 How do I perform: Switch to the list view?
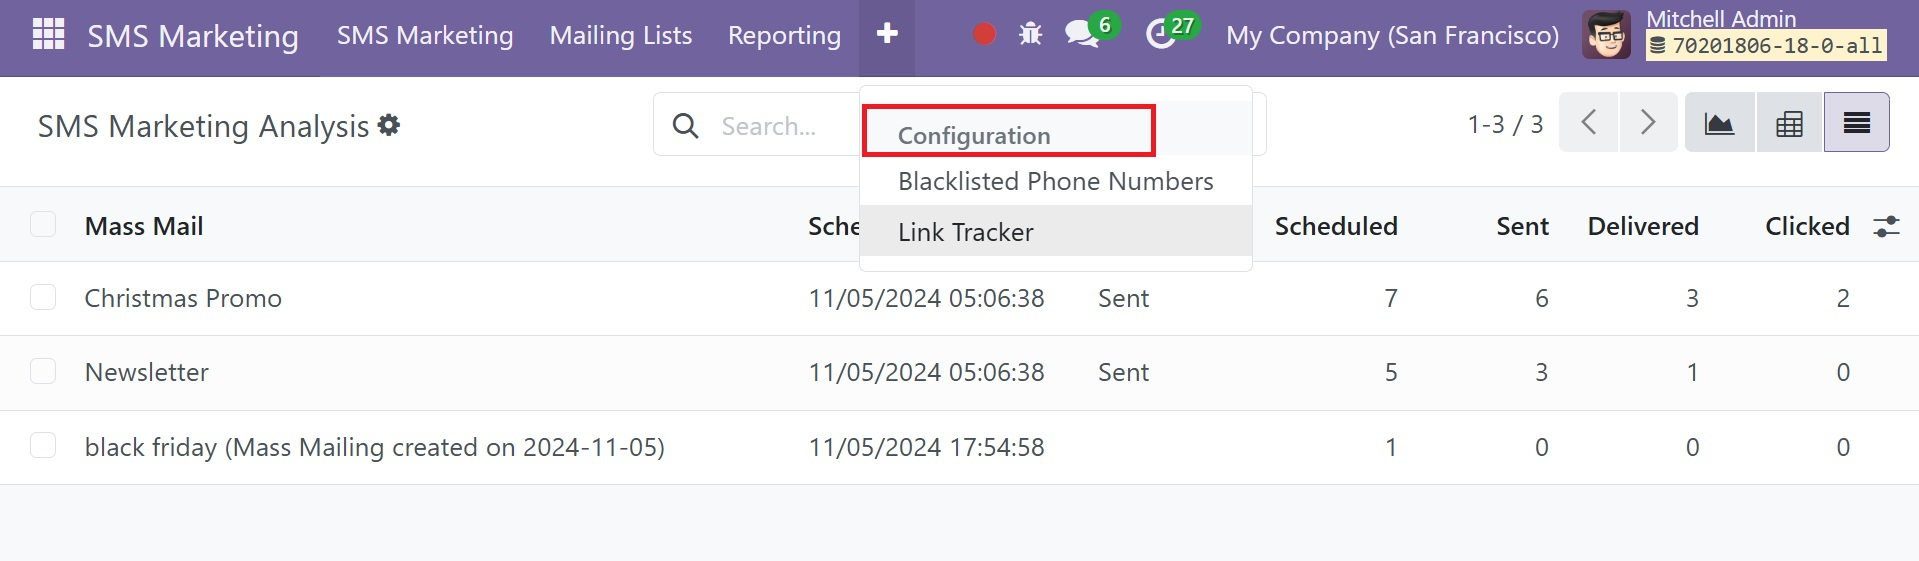pyautogui.click(x=1857, y=123)
